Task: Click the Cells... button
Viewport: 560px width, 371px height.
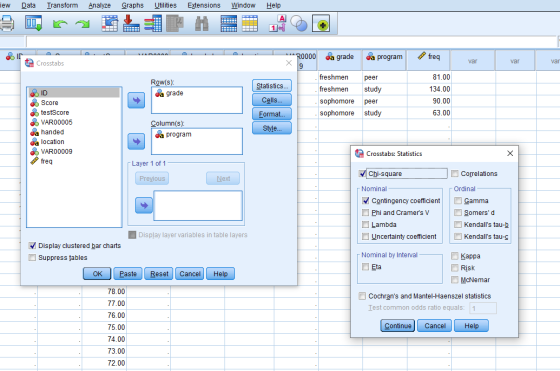Action: pyautogui.click(x=272, y=100)
